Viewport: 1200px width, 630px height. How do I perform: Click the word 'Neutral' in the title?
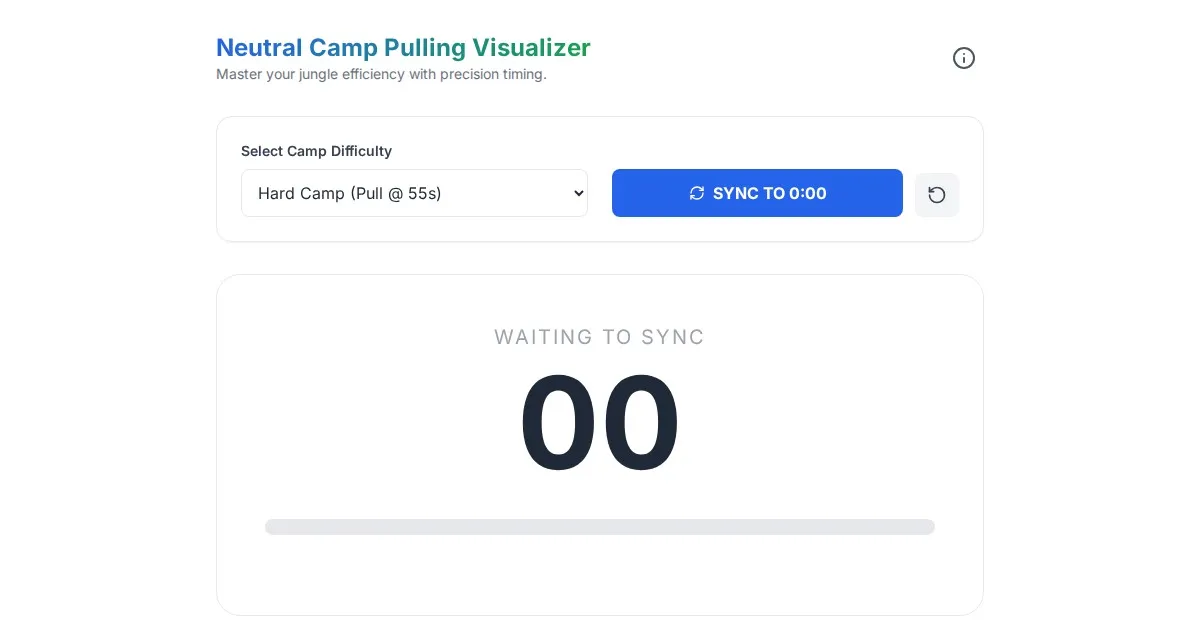point(259,47)
